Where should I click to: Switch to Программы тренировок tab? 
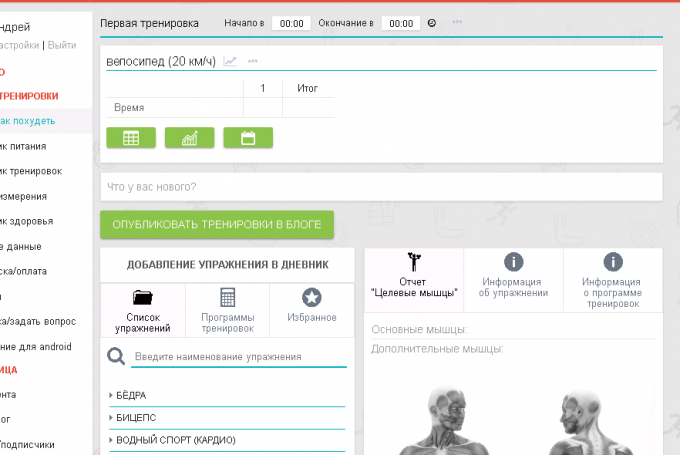click(x=227, y=310)
